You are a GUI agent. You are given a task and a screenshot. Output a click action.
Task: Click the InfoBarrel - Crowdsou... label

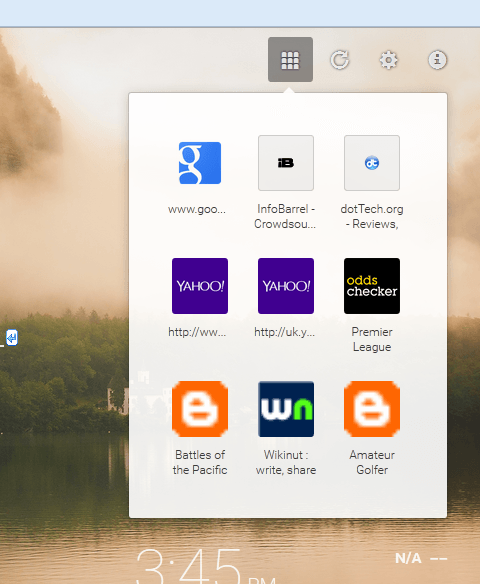[285, 216]
